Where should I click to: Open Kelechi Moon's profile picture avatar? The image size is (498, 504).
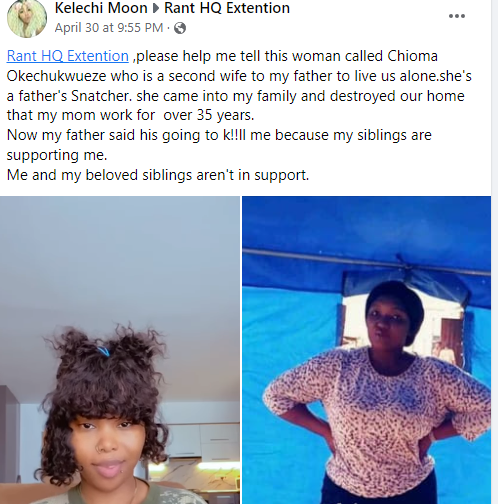pos(27,18)
